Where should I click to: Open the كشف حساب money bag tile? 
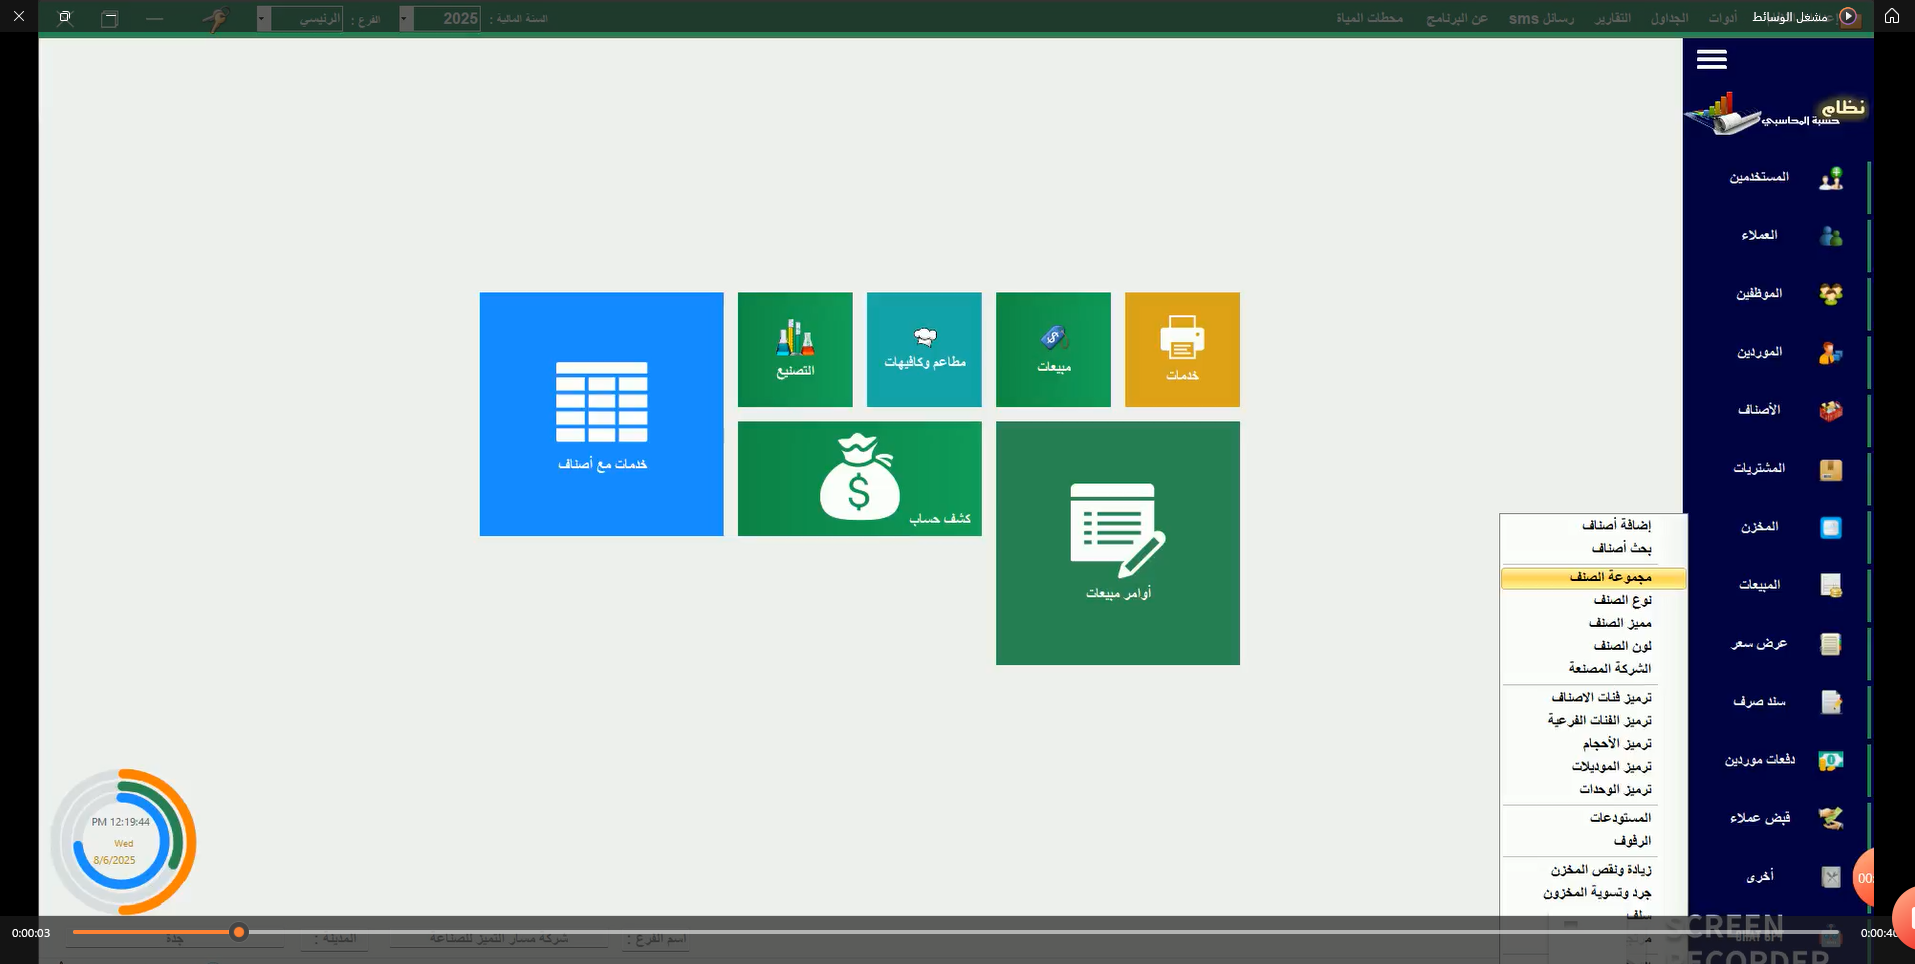[x=859, y=479]
